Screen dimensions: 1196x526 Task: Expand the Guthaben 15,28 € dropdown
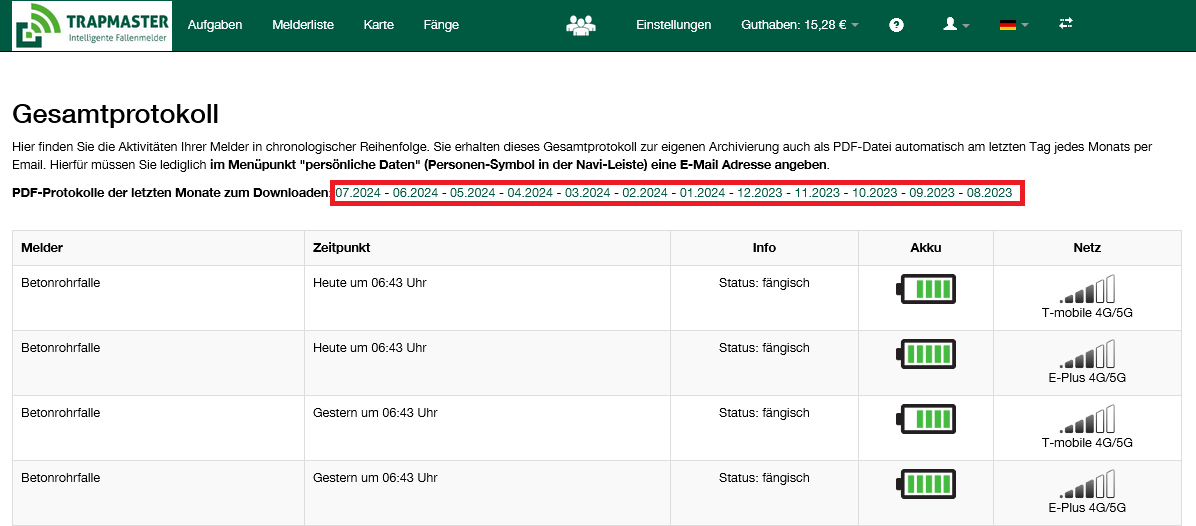point(800,25)
